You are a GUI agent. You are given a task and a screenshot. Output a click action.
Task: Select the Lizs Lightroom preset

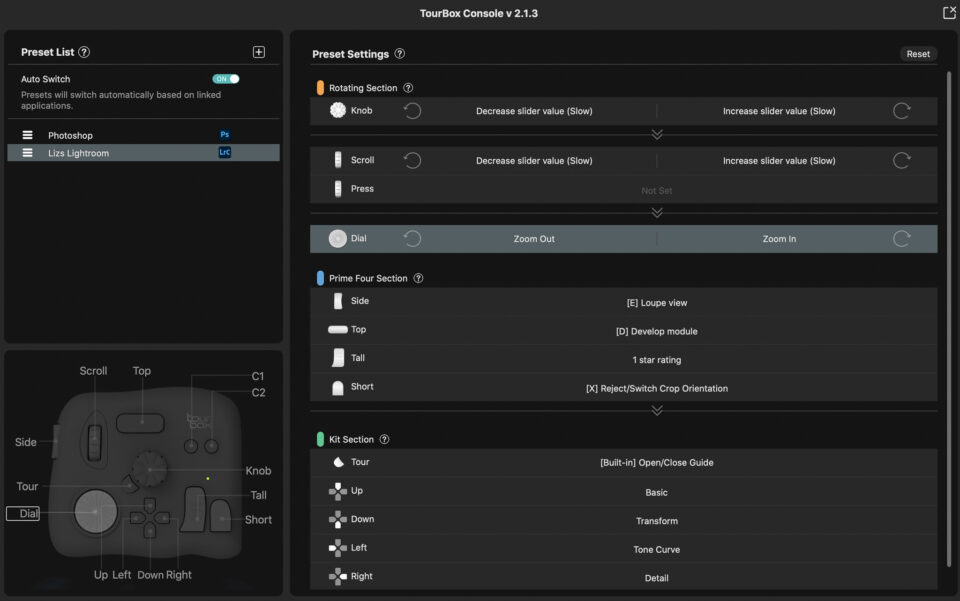pyautogui.click(x=78, y=153)
